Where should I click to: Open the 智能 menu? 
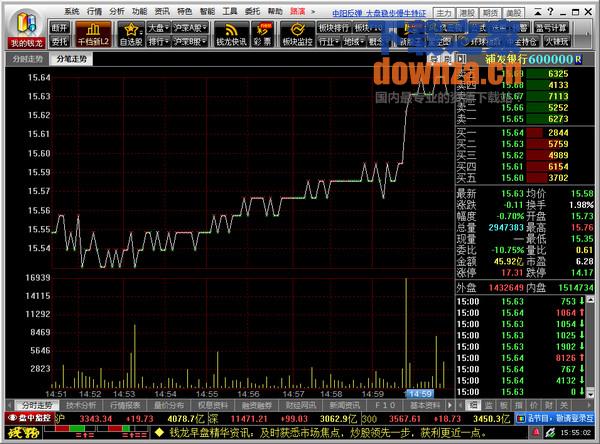click(x=207, y=9)
